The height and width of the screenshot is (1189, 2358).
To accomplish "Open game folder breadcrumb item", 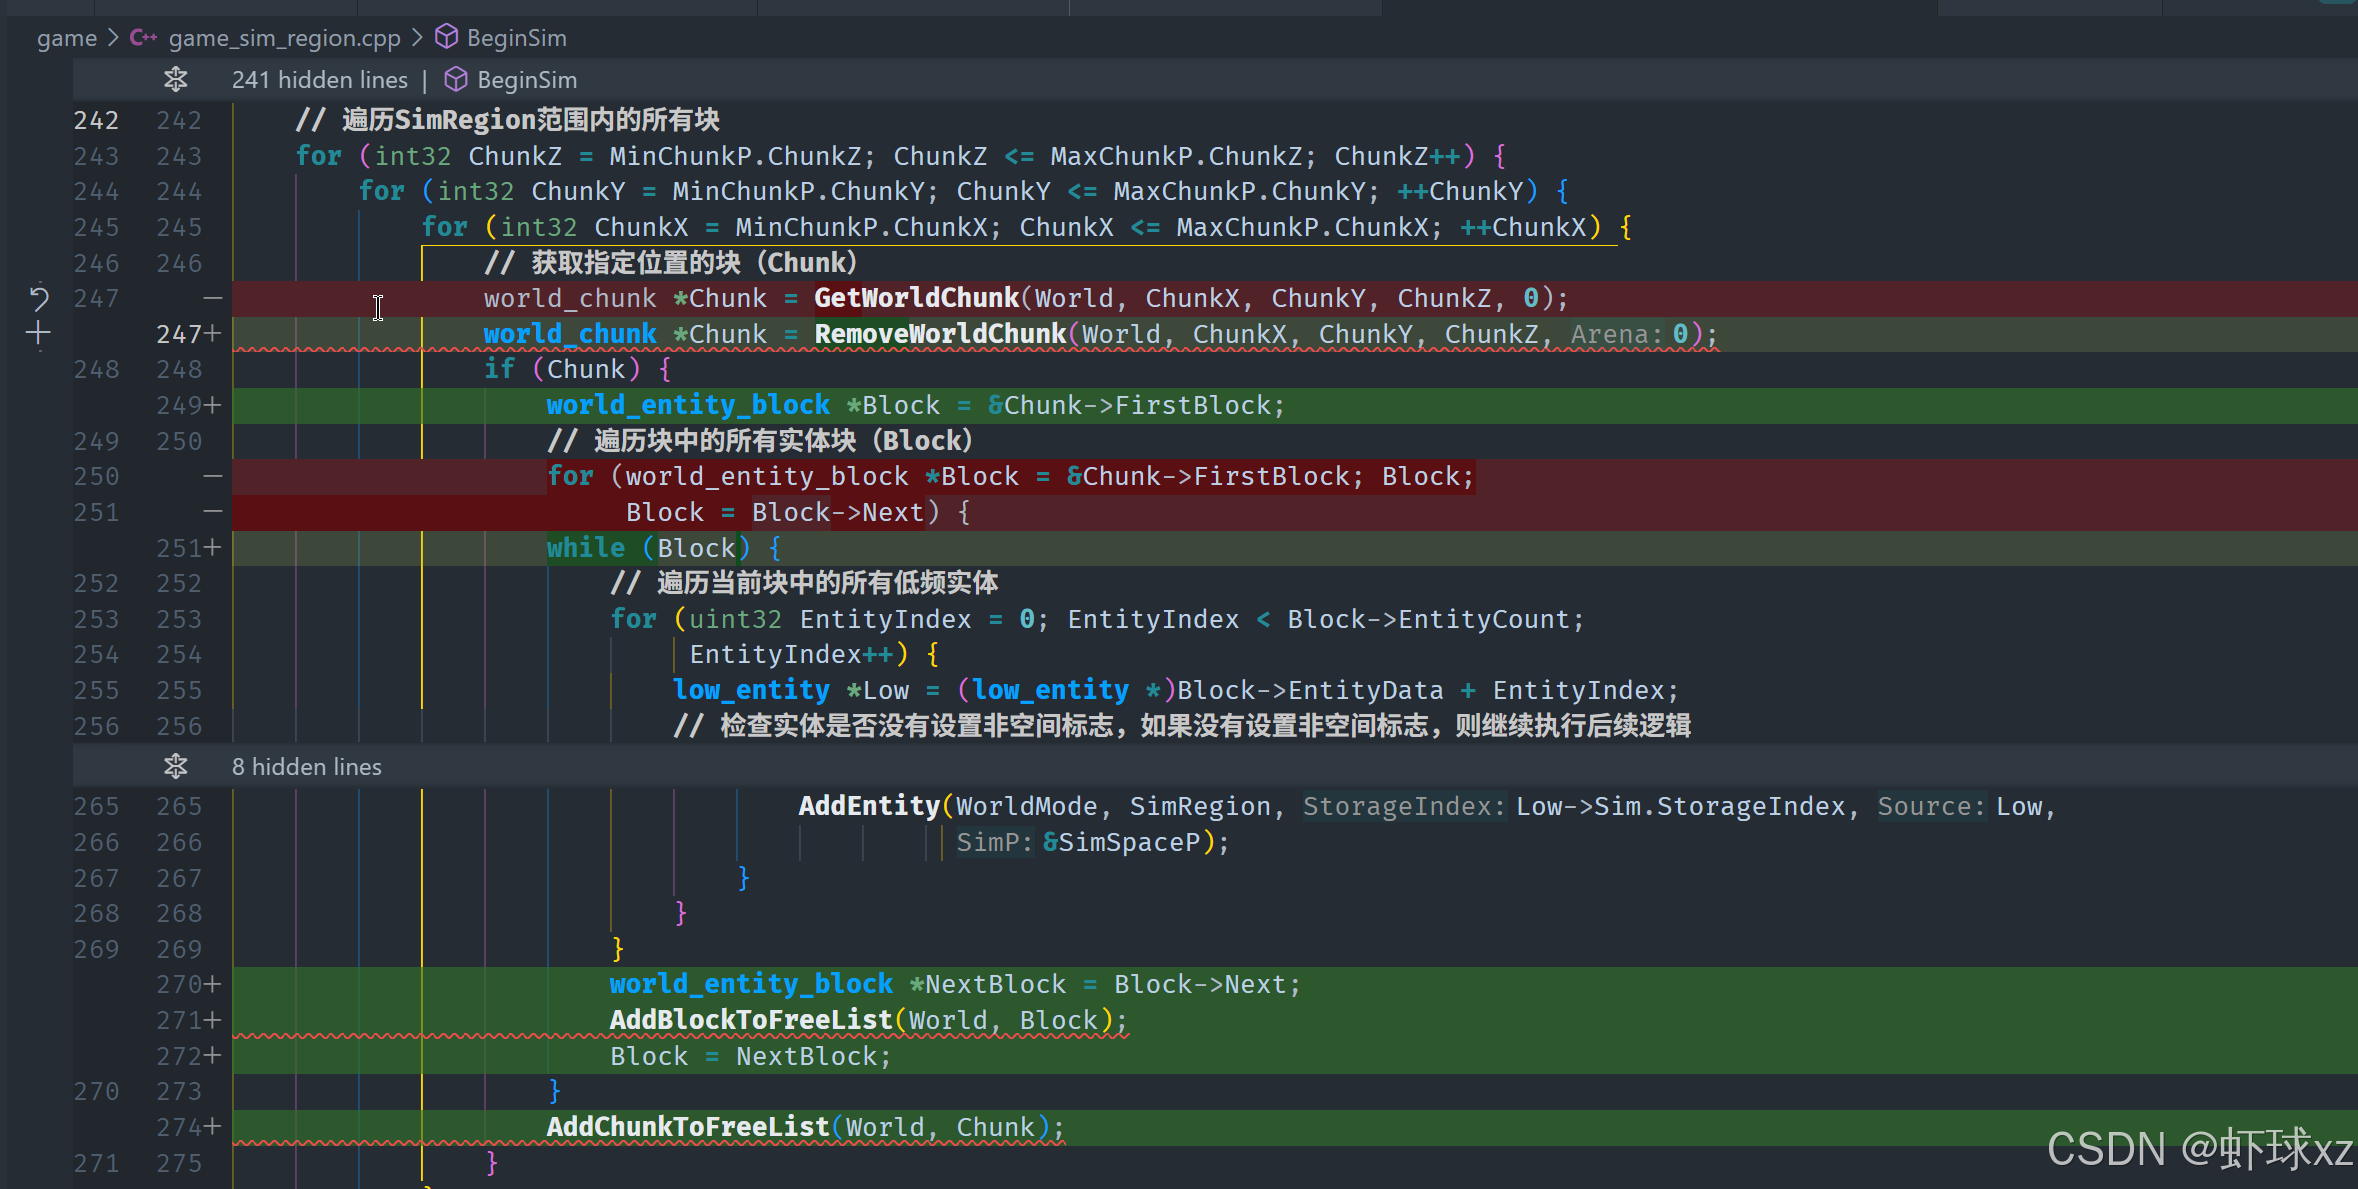I will 67,38.
